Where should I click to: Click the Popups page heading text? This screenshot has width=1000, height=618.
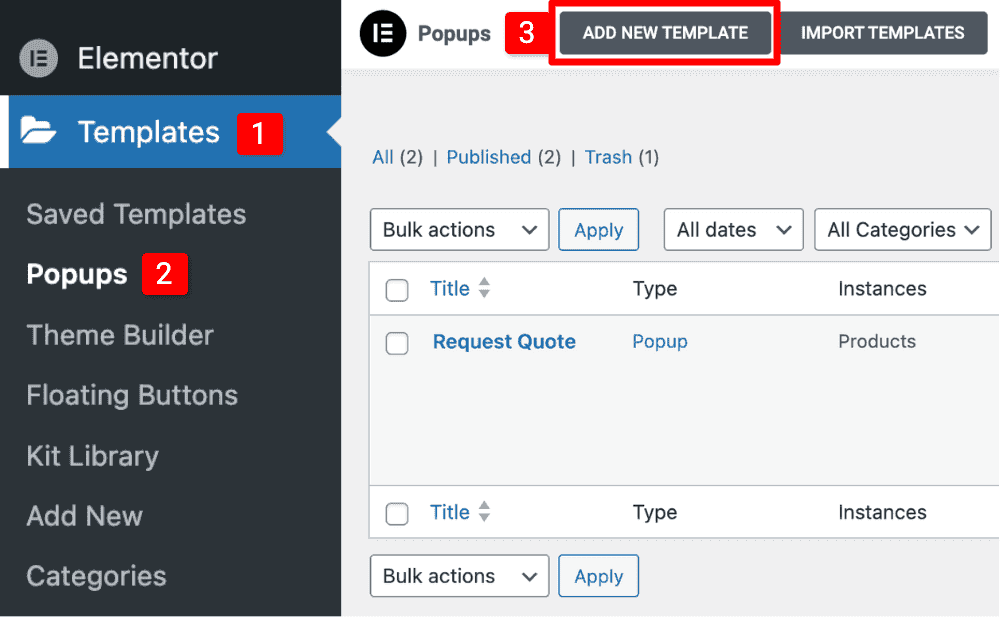454,34
